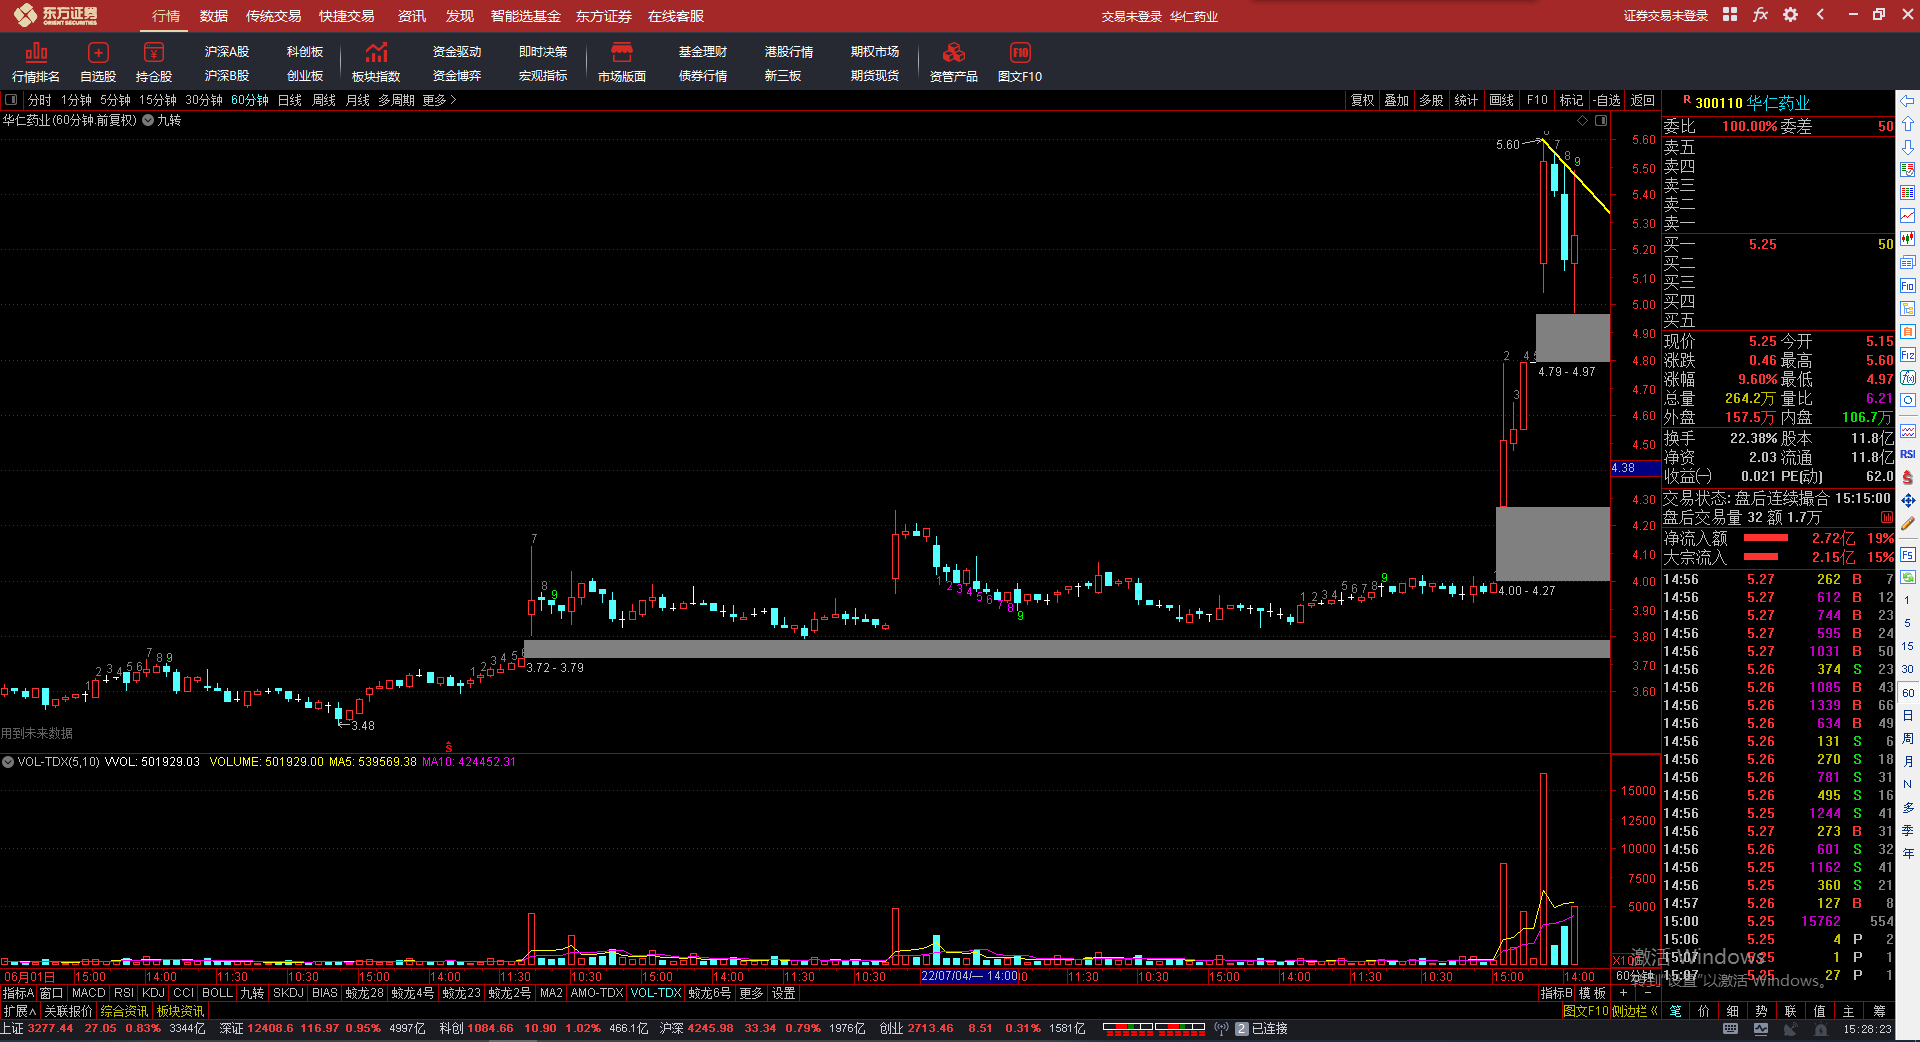This screenshot has width=1920, height=1042.
Task: Open the four-square layout grid icon
Action: 1730,15
